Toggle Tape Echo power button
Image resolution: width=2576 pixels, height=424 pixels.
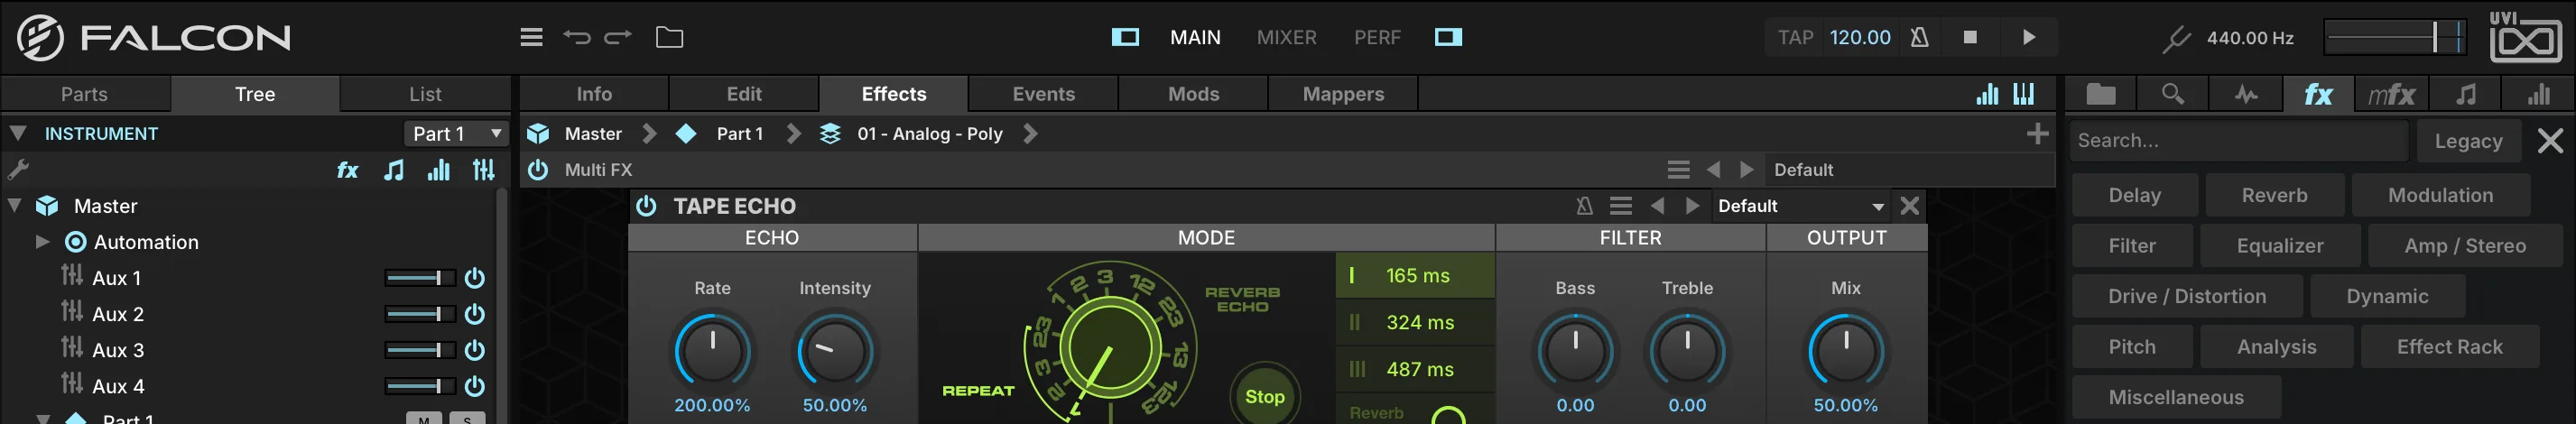pyautogui.click(x=646, y=205)
